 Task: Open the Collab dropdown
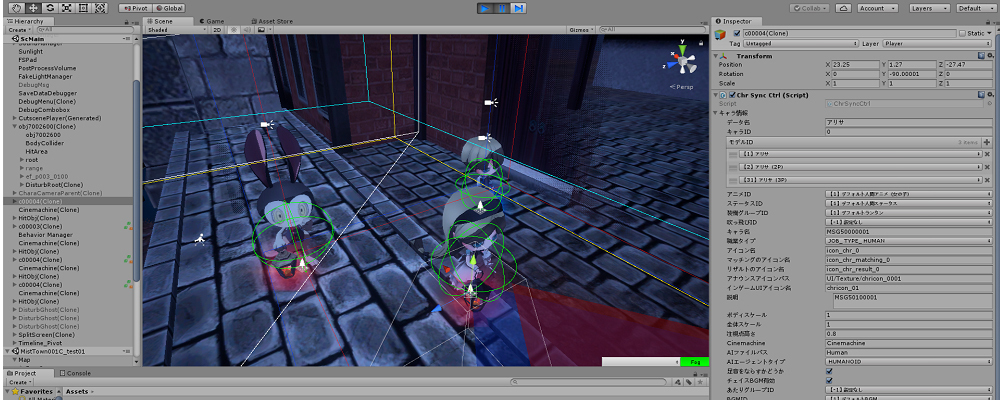(809, 8)
